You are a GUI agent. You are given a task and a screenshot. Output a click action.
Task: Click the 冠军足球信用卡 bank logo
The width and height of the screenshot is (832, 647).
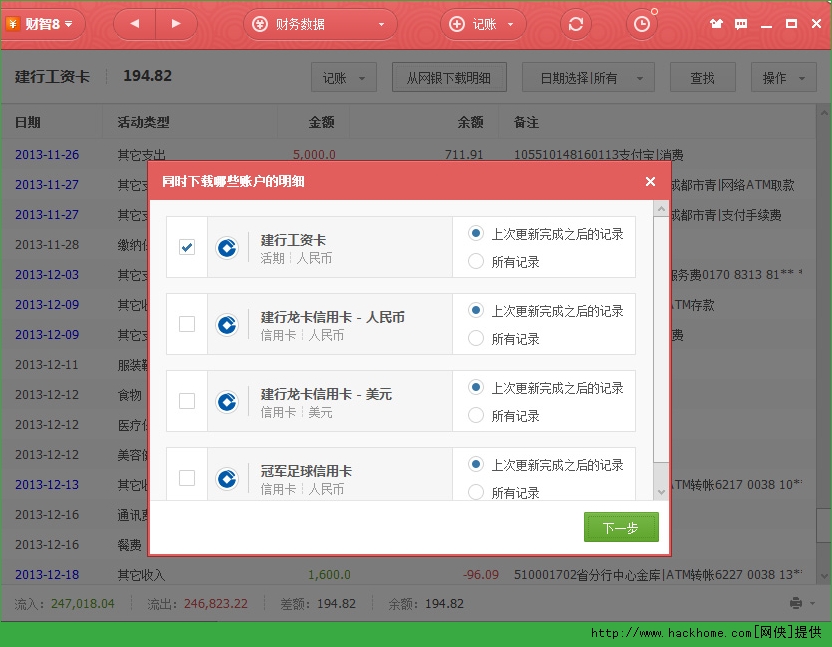tap(227, 478)
